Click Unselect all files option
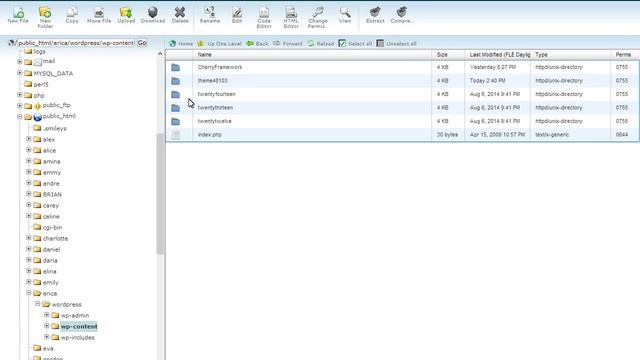The image size is (640, 360). 396,44
